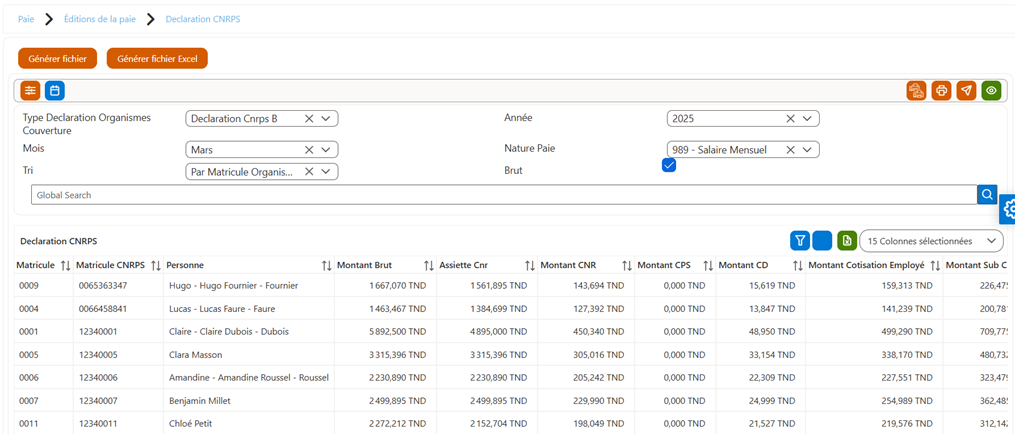The height and width of the screenshot is (434, 1015).
Task: Go to Éditions de la paie breadcrumb
Action: (100, 19)
